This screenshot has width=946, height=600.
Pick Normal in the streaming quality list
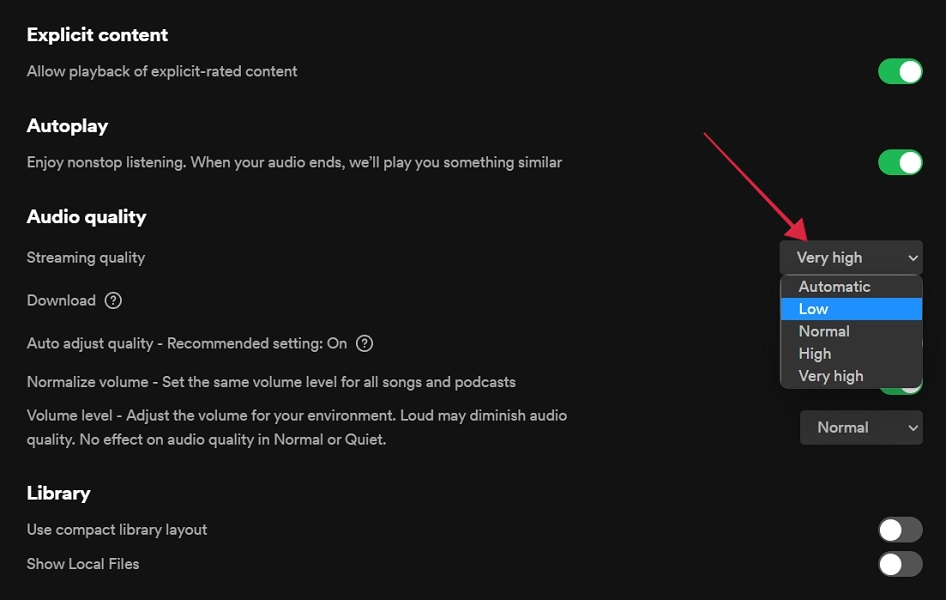[851, 331]
